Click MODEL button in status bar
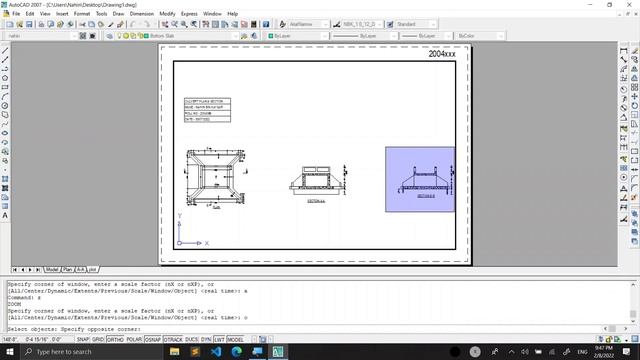Viewport: 640px width, 360px height. tap(235, 339)
